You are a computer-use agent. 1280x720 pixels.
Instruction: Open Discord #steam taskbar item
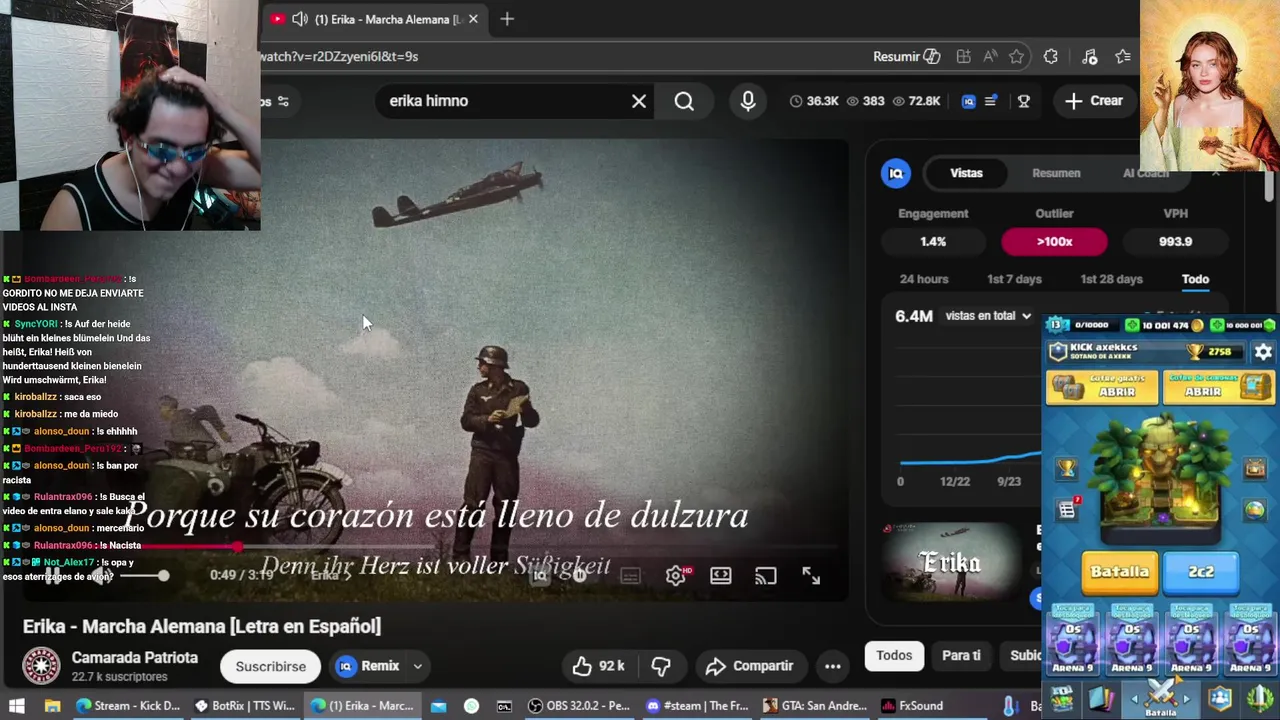(697, 705)
